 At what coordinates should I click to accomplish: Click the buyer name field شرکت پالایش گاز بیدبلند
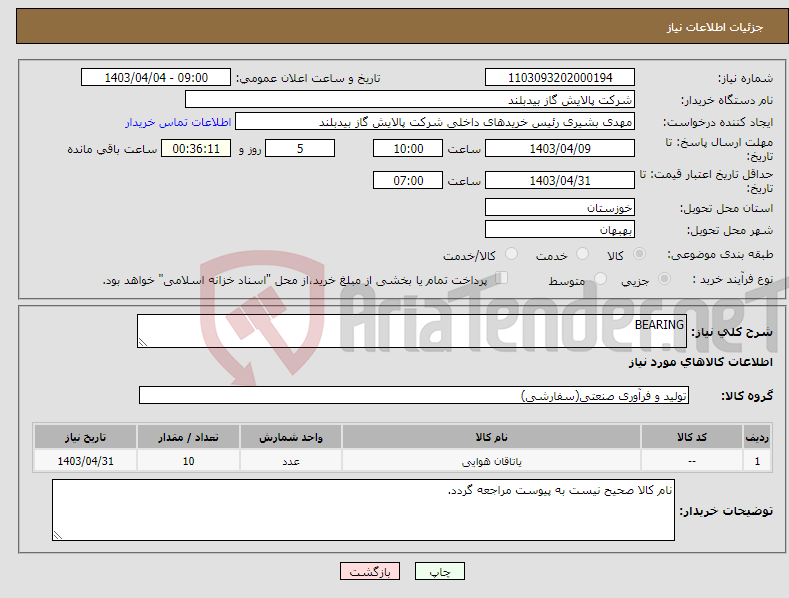point(410,100)
